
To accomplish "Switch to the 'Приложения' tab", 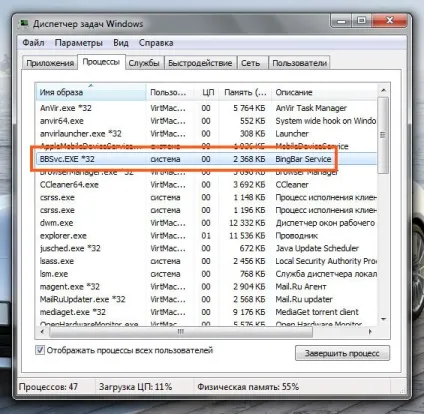I will click(50, 63).
